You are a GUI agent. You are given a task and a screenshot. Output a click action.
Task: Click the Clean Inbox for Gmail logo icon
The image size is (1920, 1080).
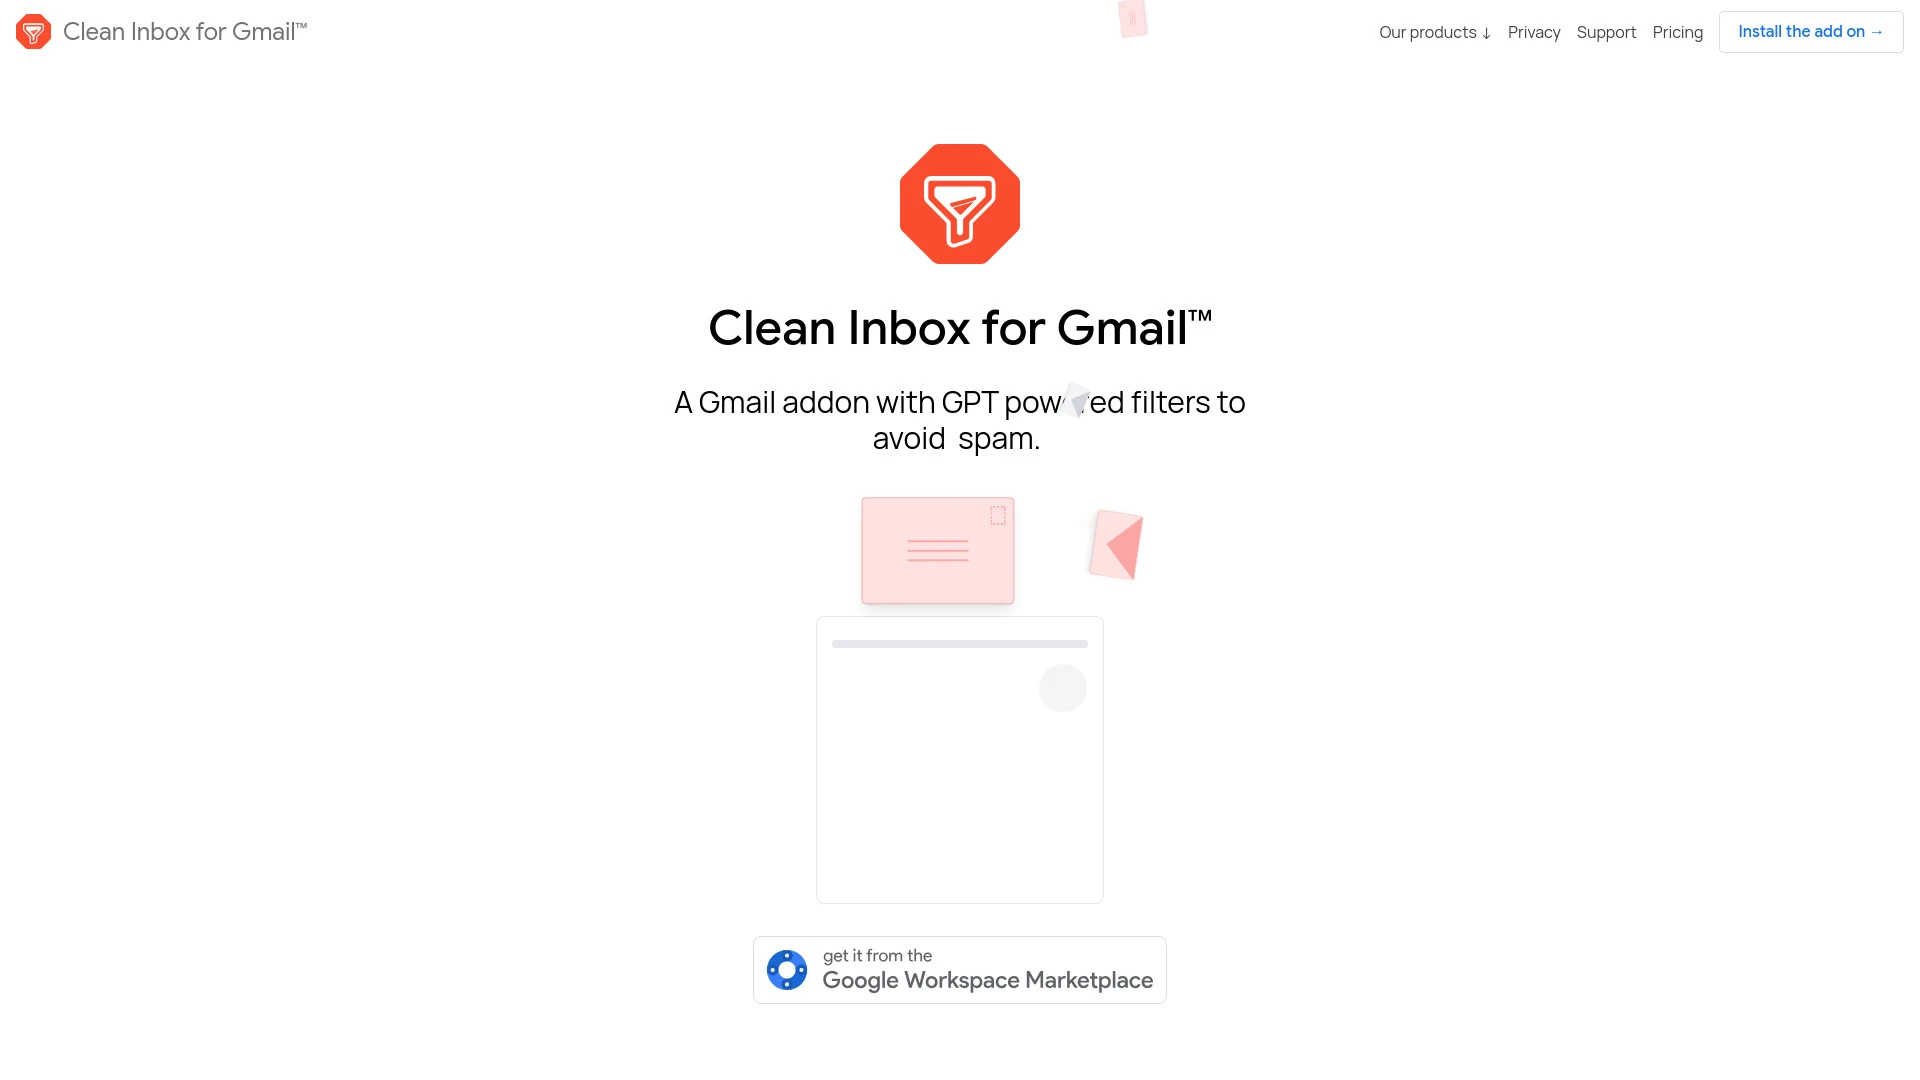[x=33, y=32]
